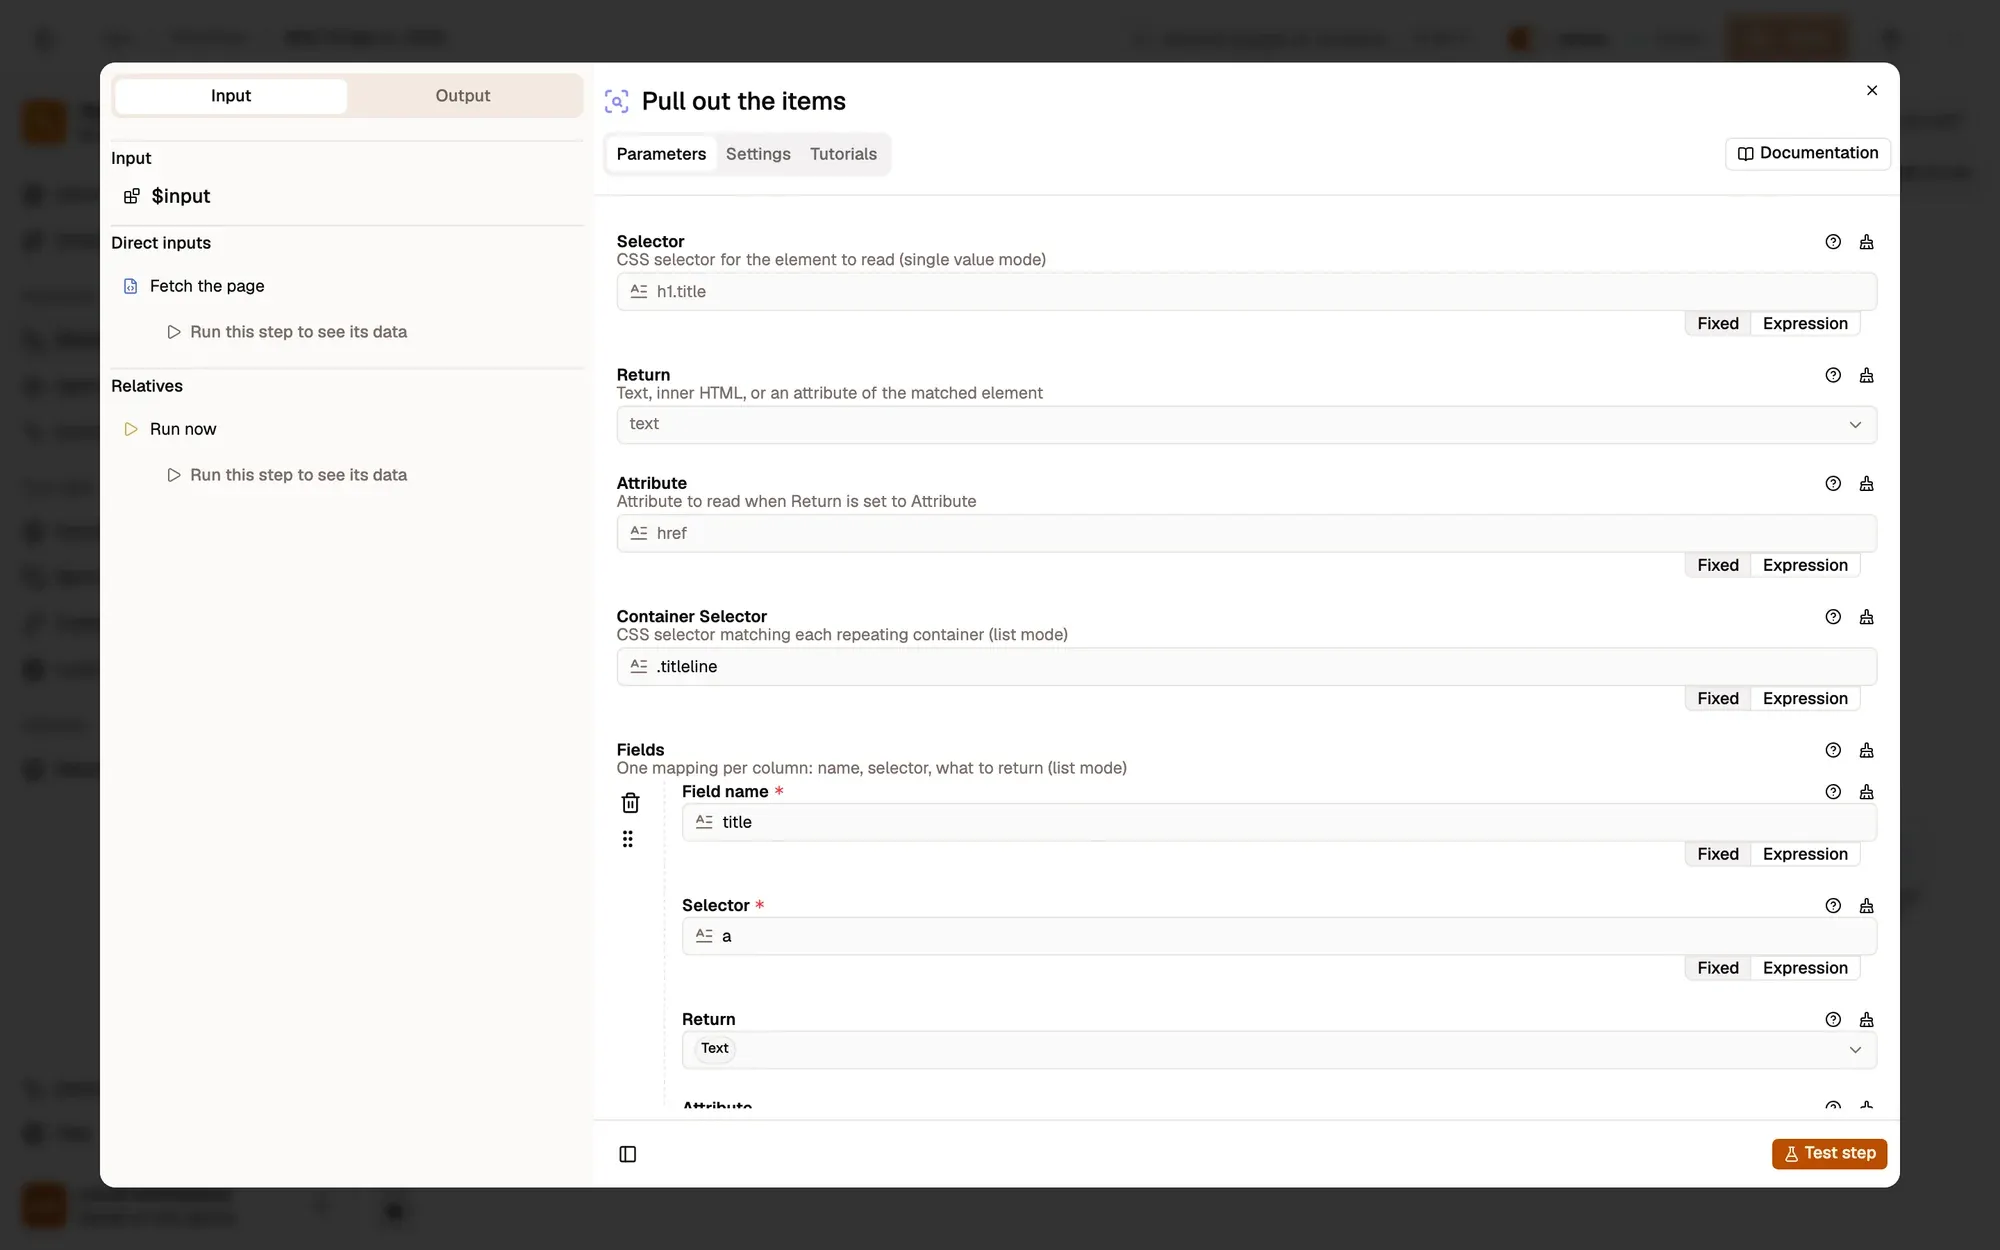
Task: Open help for Container Selector
Action: point(1833,617)
